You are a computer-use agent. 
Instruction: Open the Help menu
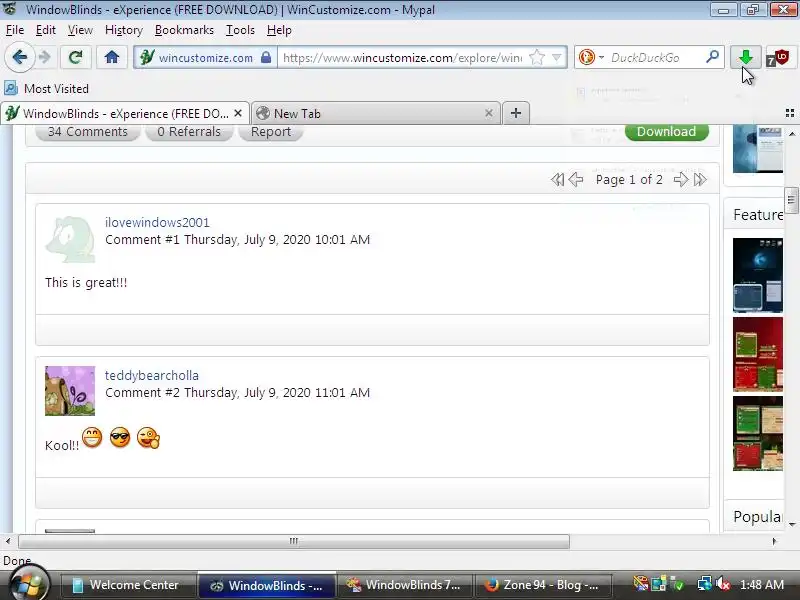279,30
